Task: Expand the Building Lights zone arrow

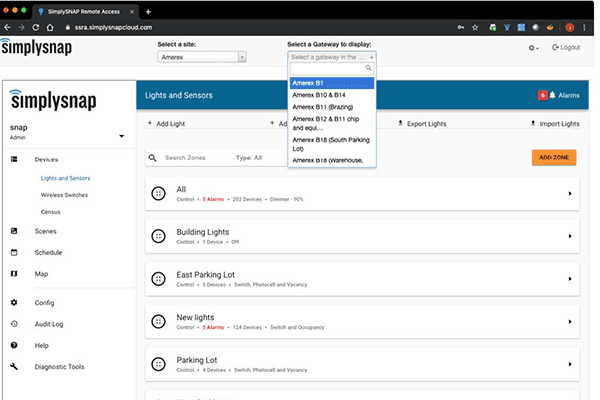Action: (570, 236)
